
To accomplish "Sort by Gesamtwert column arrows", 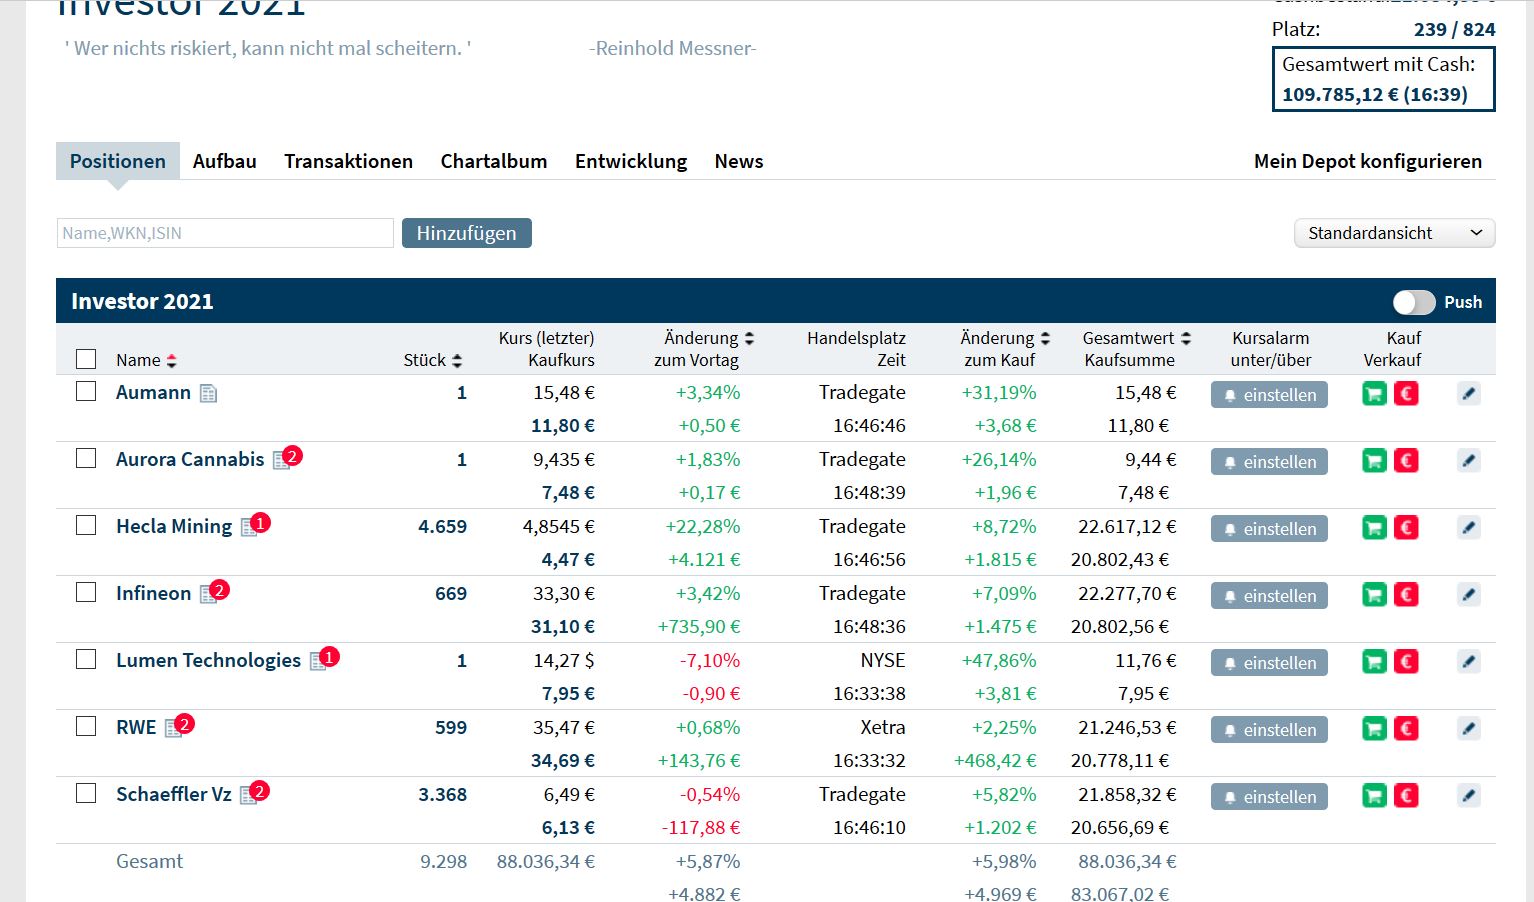I will pyautogui.click(x=1186, y=339).
